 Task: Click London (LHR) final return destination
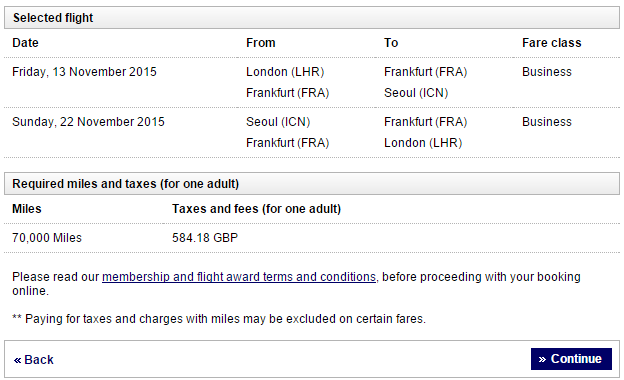point(423,143)
